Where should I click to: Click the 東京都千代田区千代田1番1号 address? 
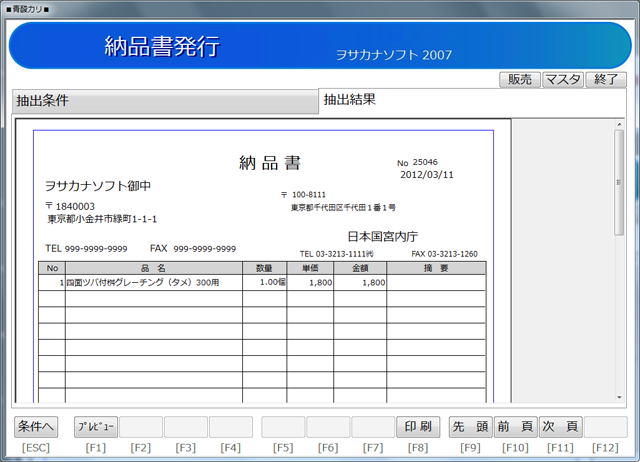pyautogui.click(x=343, y=208)
